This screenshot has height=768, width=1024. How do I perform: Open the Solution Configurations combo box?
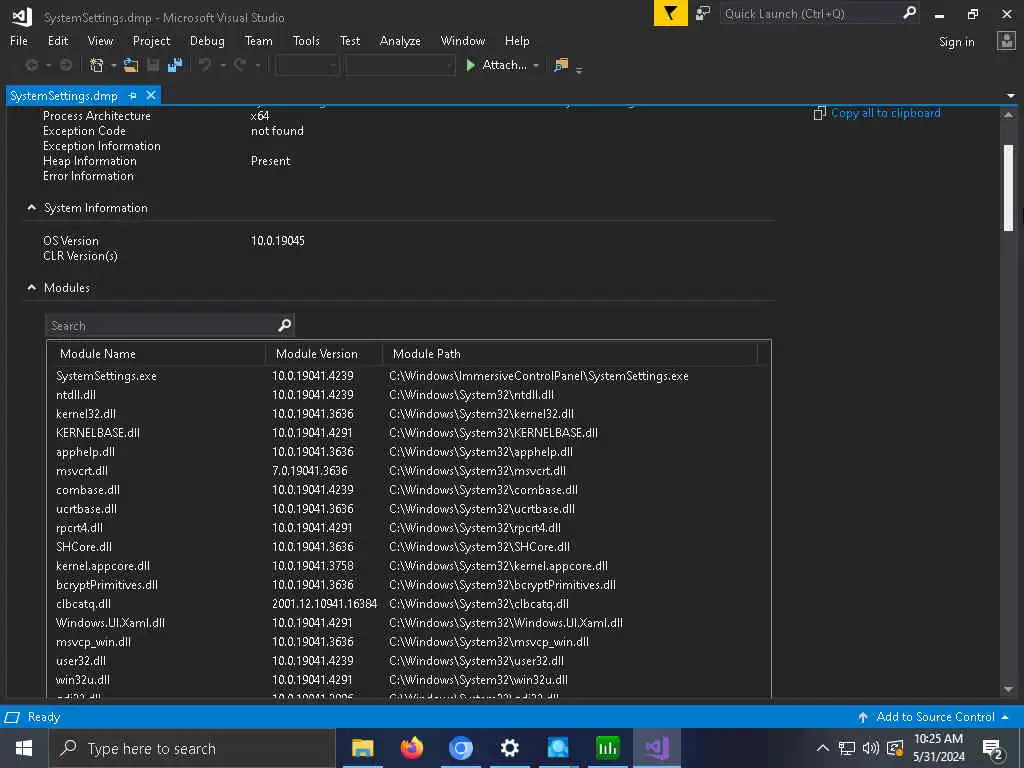(308, 65)
